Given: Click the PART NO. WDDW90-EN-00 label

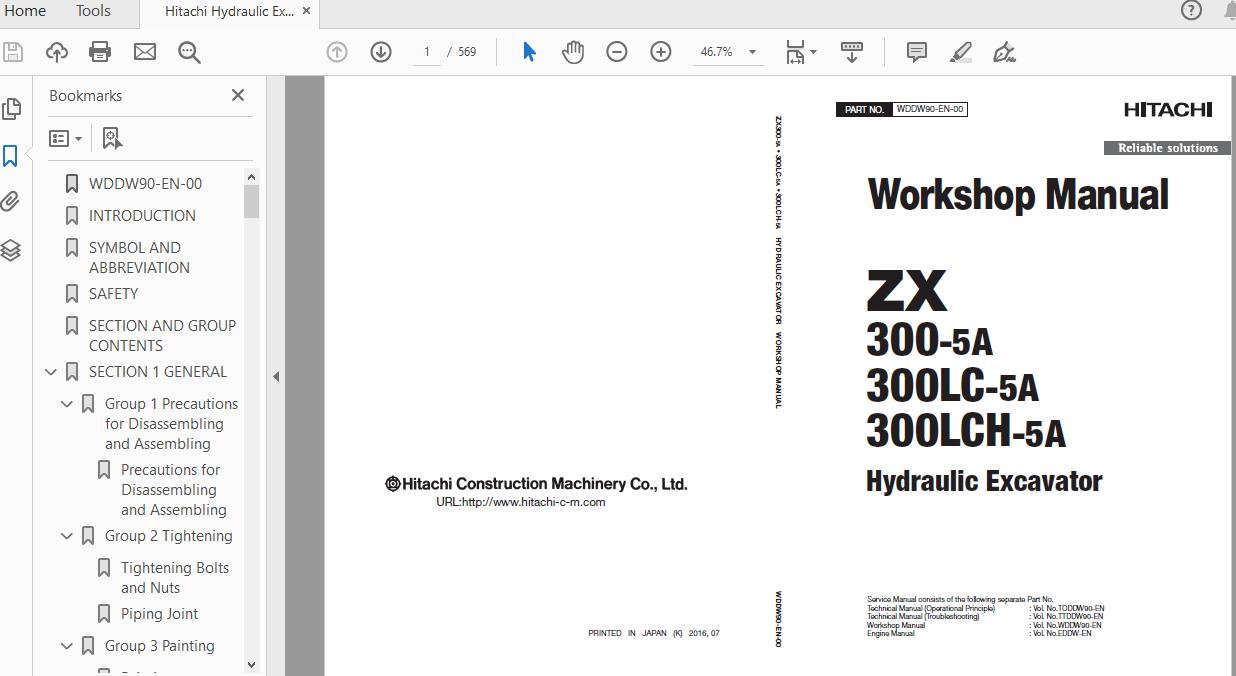Looking at the screenshot, I should (901, 109).
